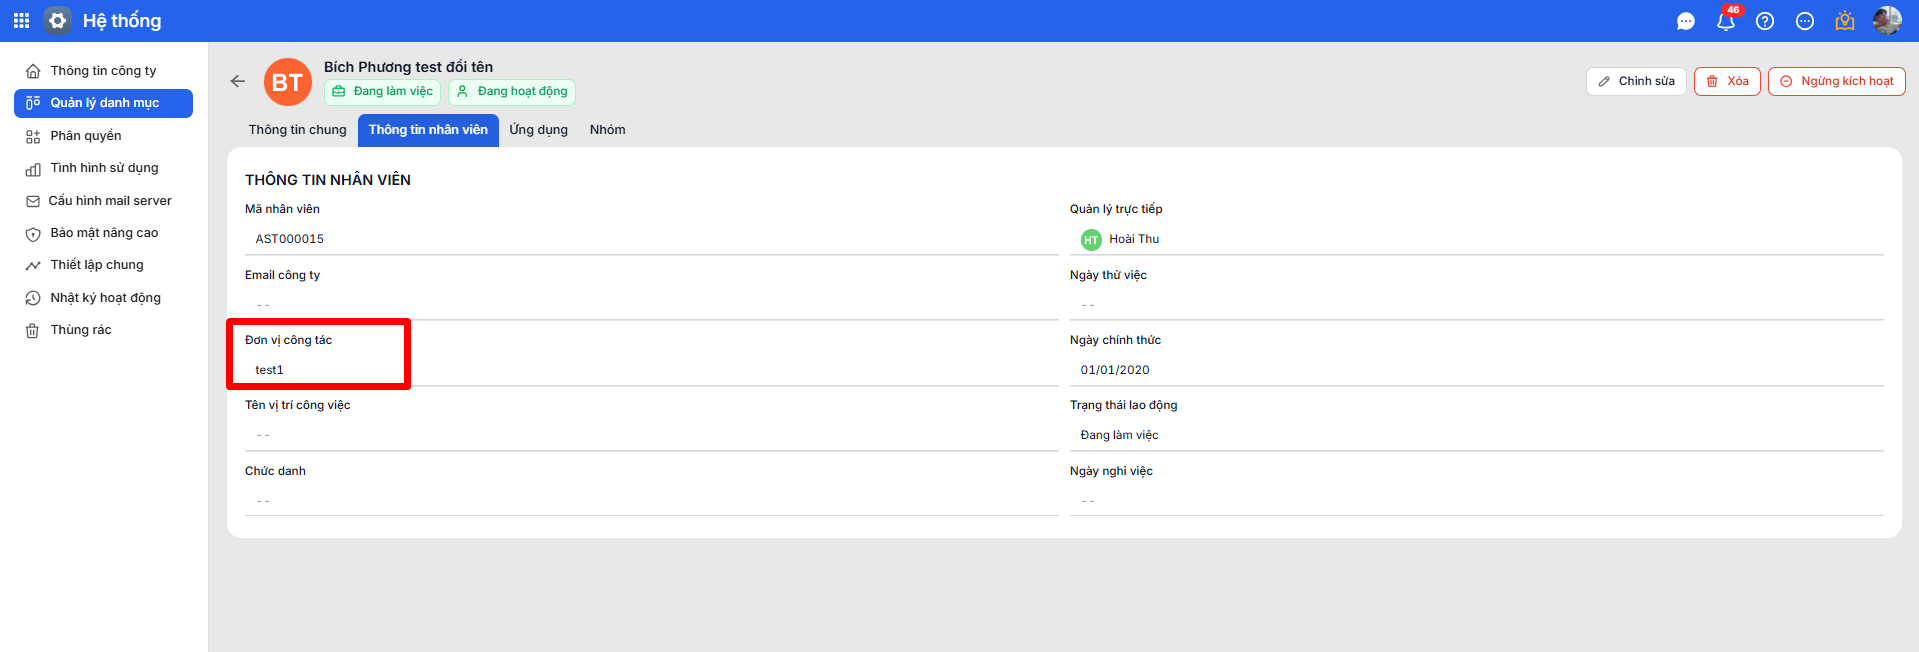The width and height of the screenshot is (1919, 652).
Task: Open the chat messages icon
Action: (1685, 21)
